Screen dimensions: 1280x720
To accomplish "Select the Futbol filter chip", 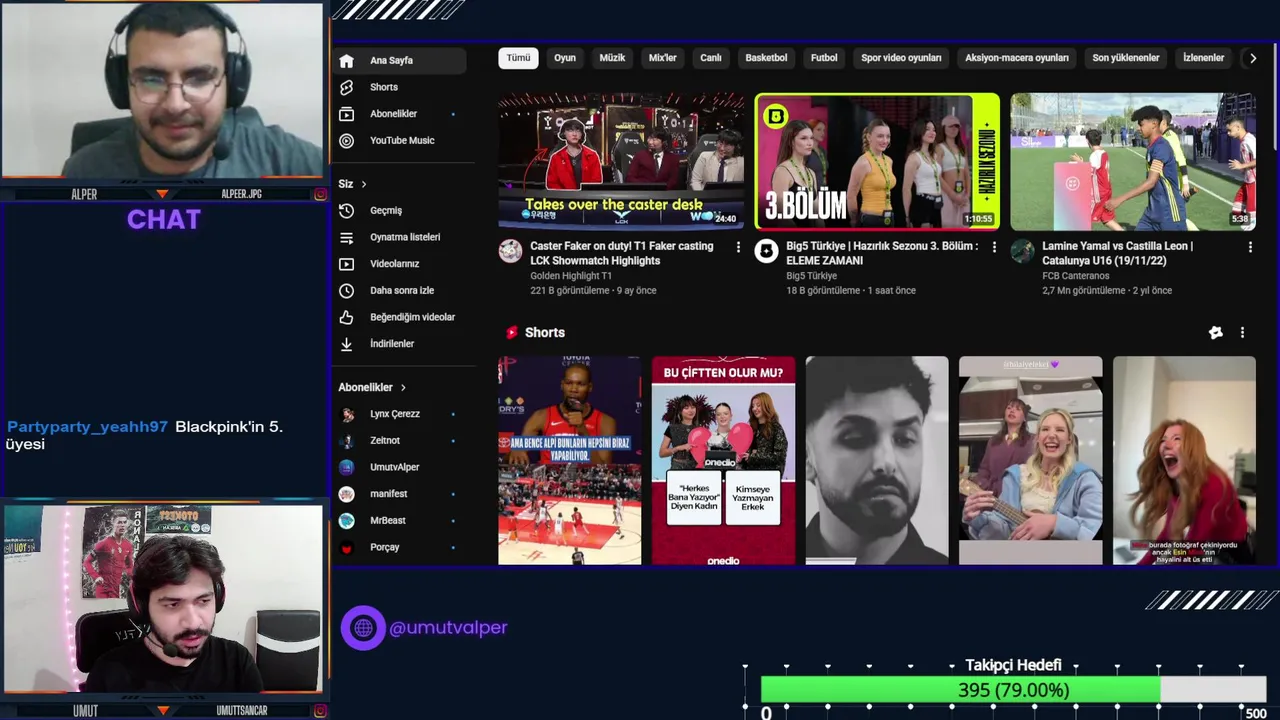I will (824, 58).
